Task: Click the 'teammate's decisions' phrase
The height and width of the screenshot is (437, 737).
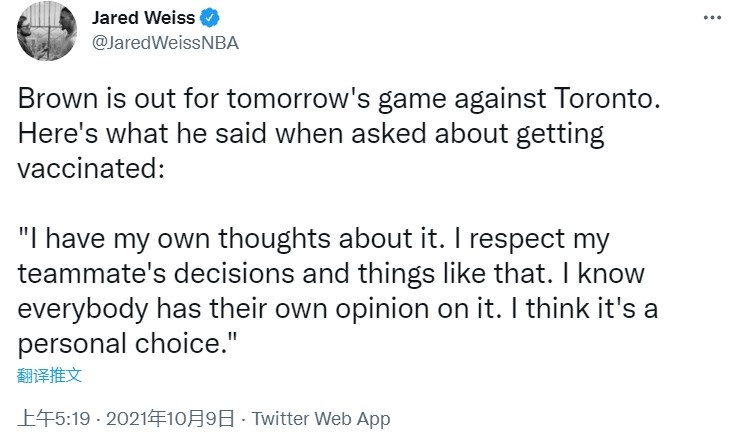Action: pyautogui.click(x=156, y=273)
